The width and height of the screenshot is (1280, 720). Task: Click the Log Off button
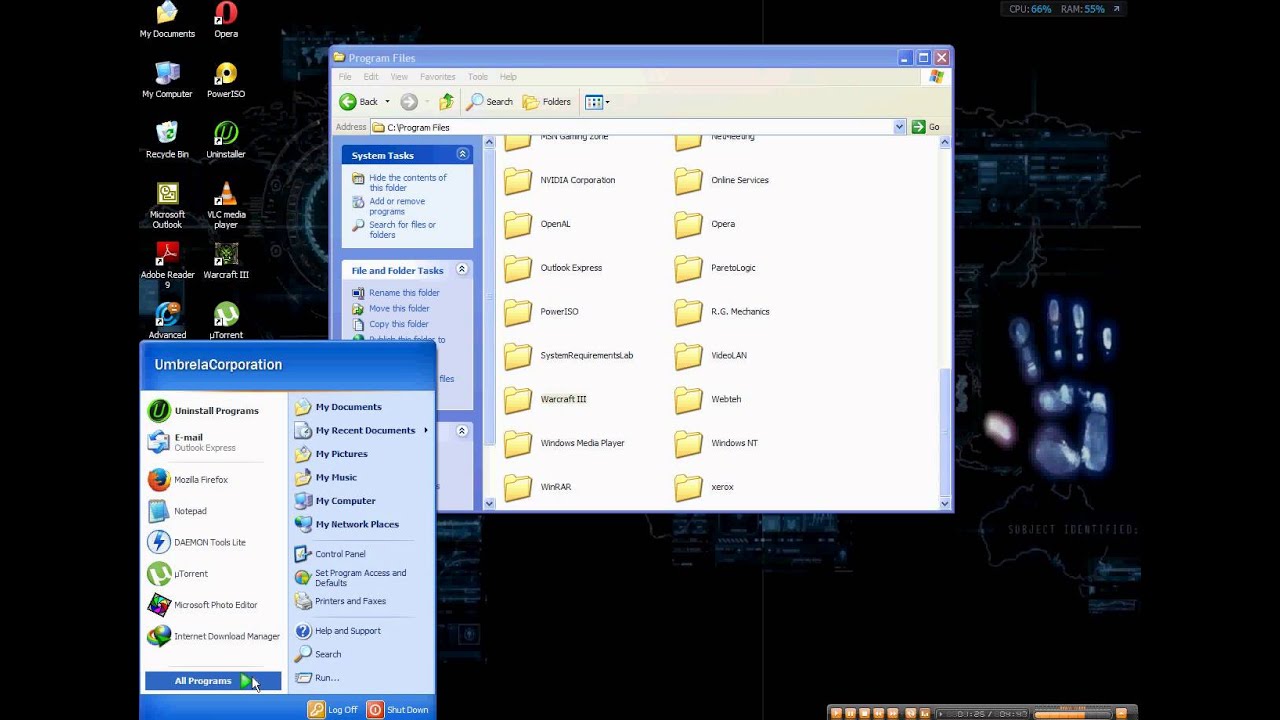tap(333, 710)
